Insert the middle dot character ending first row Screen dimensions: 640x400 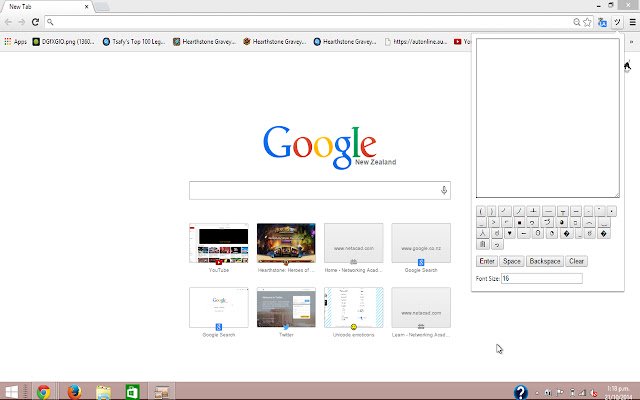(611, 211)
